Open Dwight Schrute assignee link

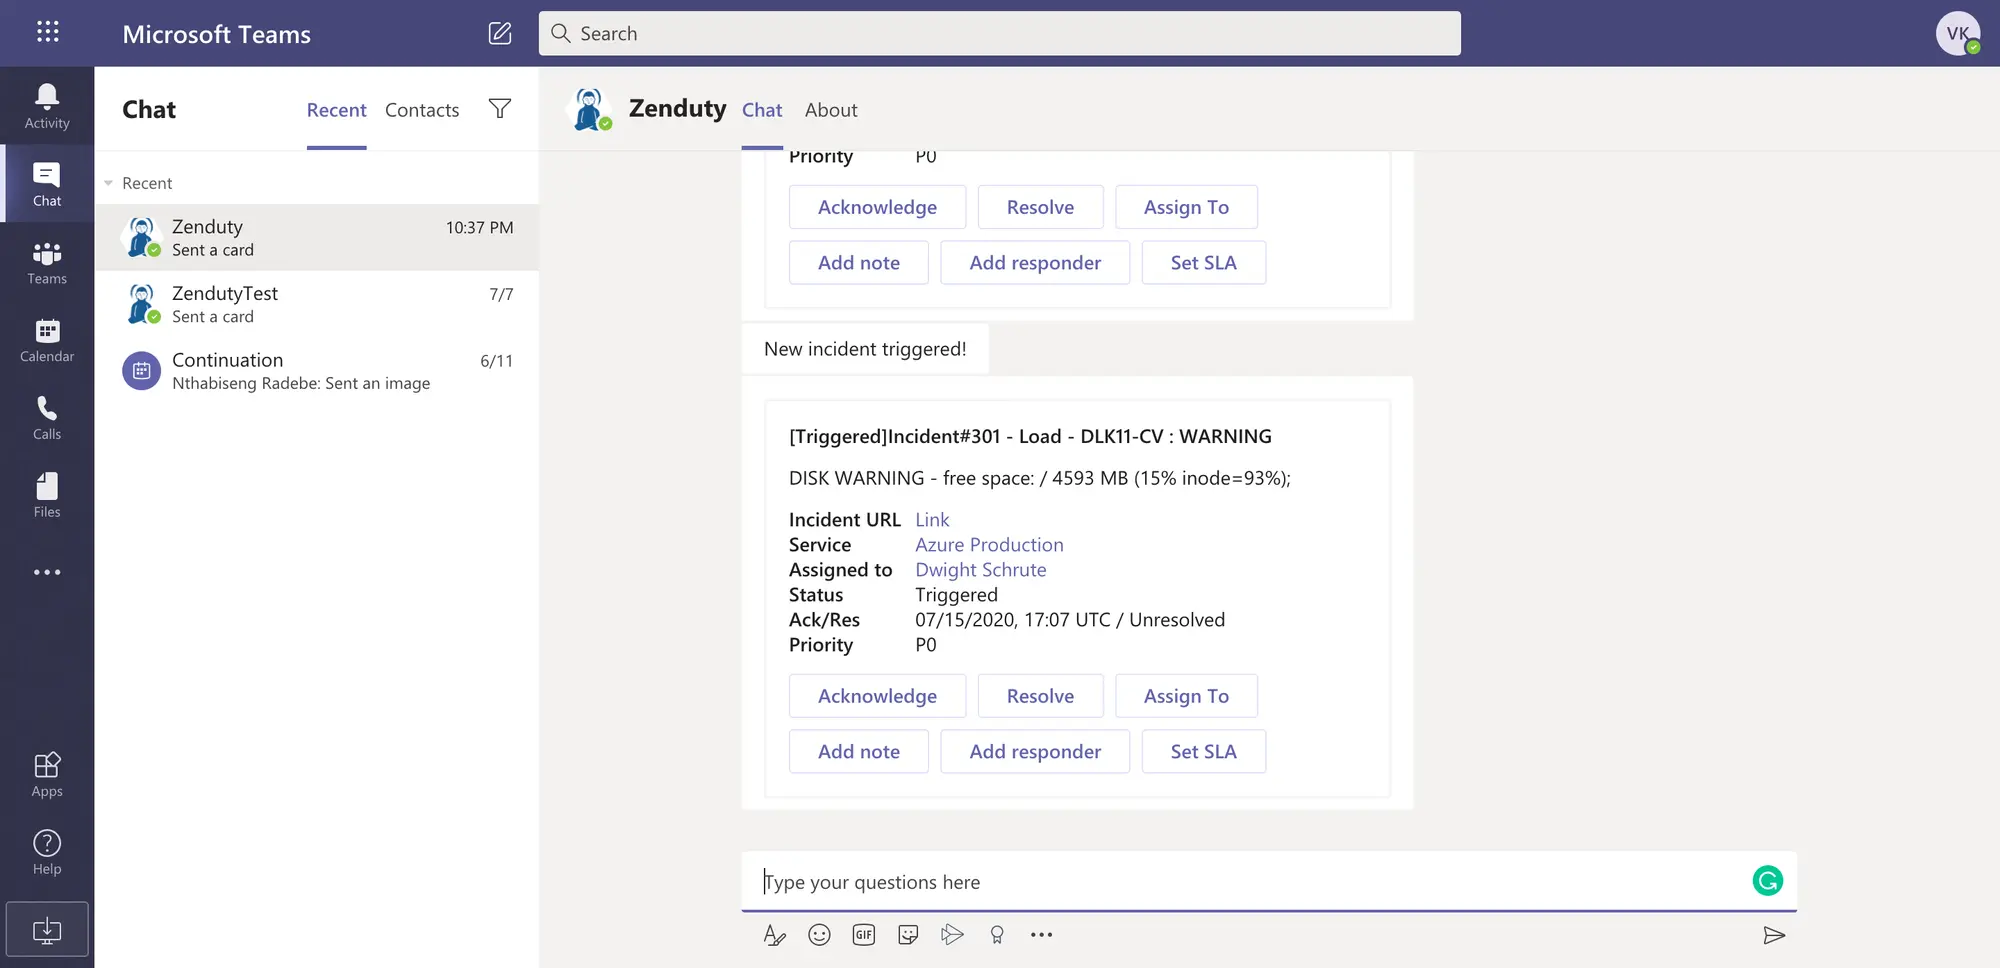pos(980,570)
